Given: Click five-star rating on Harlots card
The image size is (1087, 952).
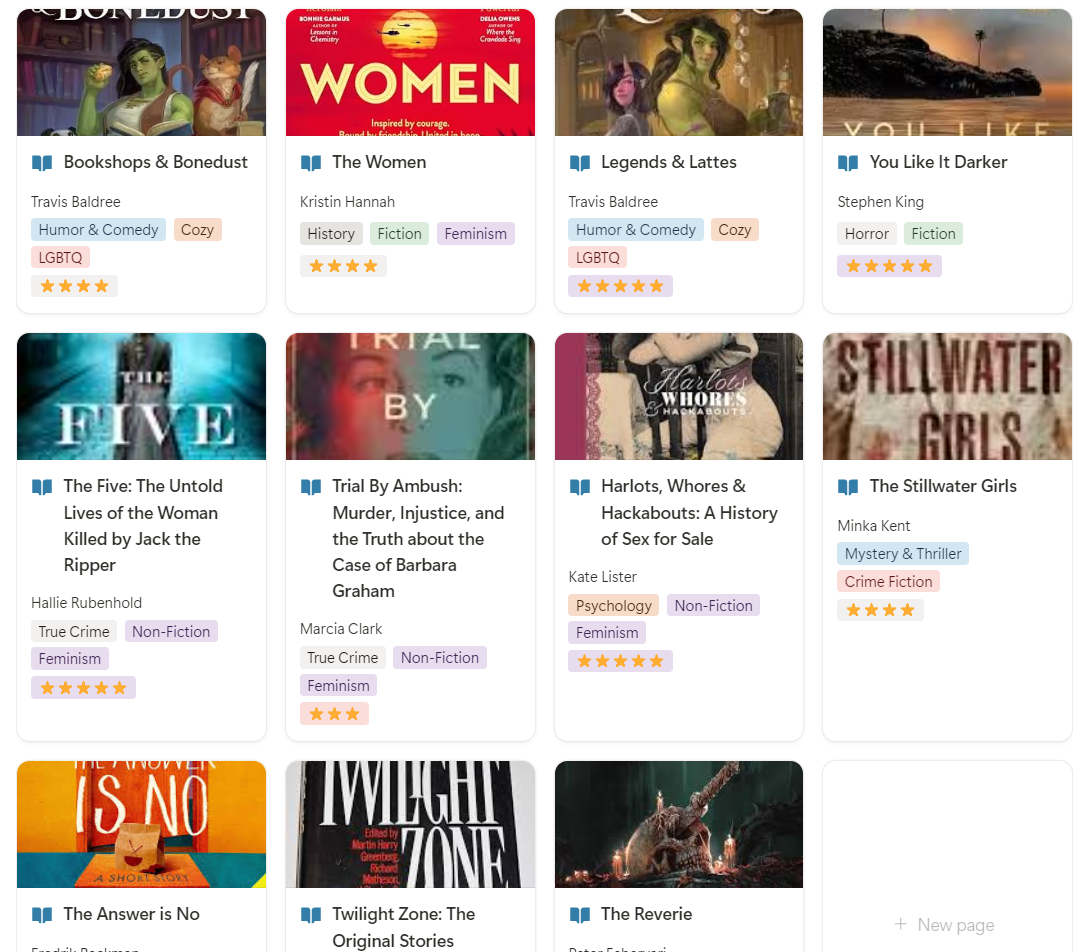Looking at the screenshot, I should click(620, 661).
